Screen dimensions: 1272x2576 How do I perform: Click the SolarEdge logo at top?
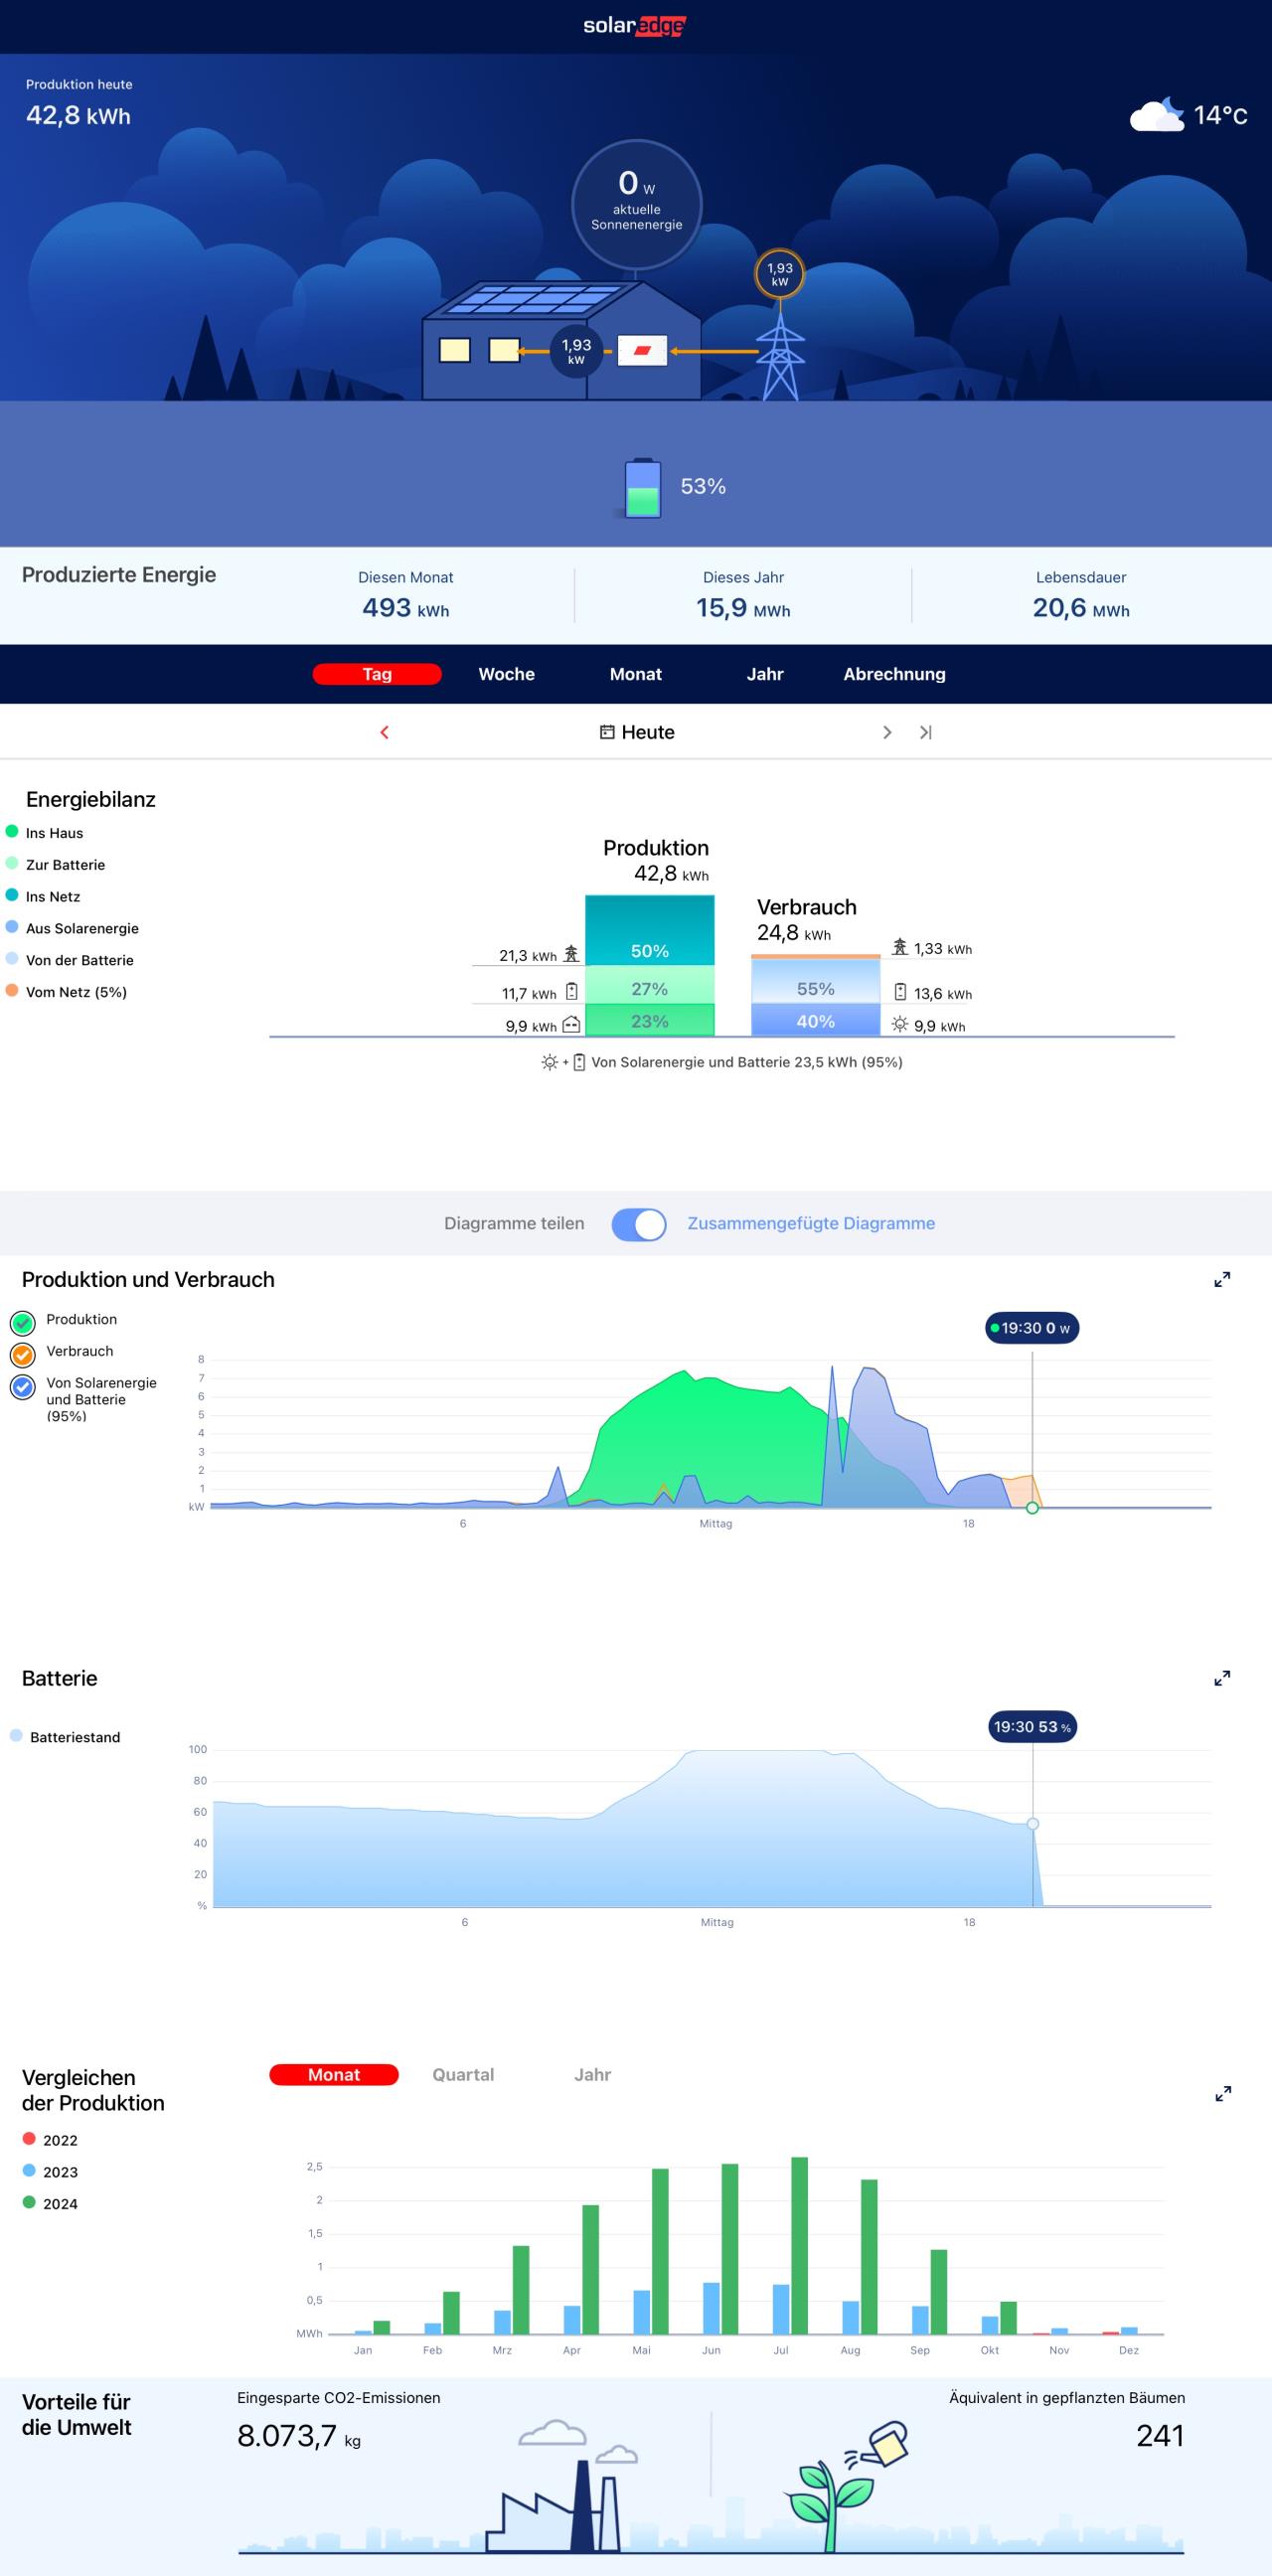[635, 26]
